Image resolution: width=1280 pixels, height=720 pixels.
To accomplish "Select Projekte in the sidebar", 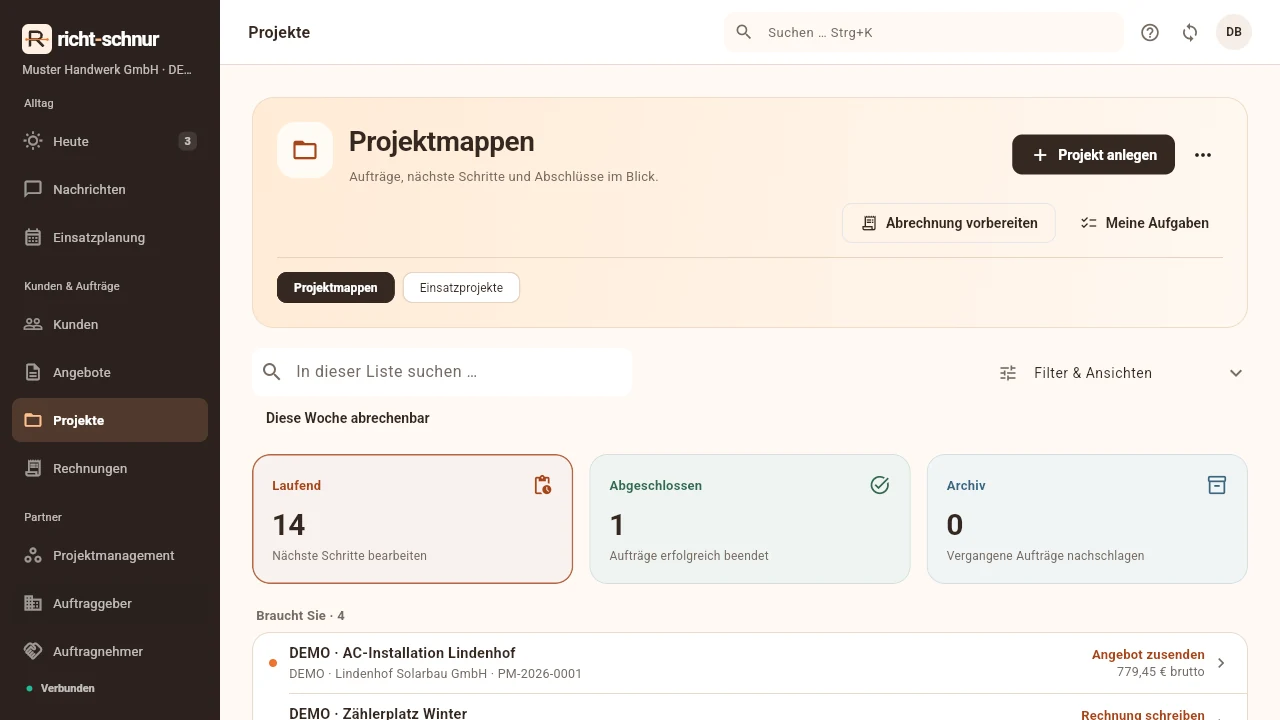I will coord(110,420).
